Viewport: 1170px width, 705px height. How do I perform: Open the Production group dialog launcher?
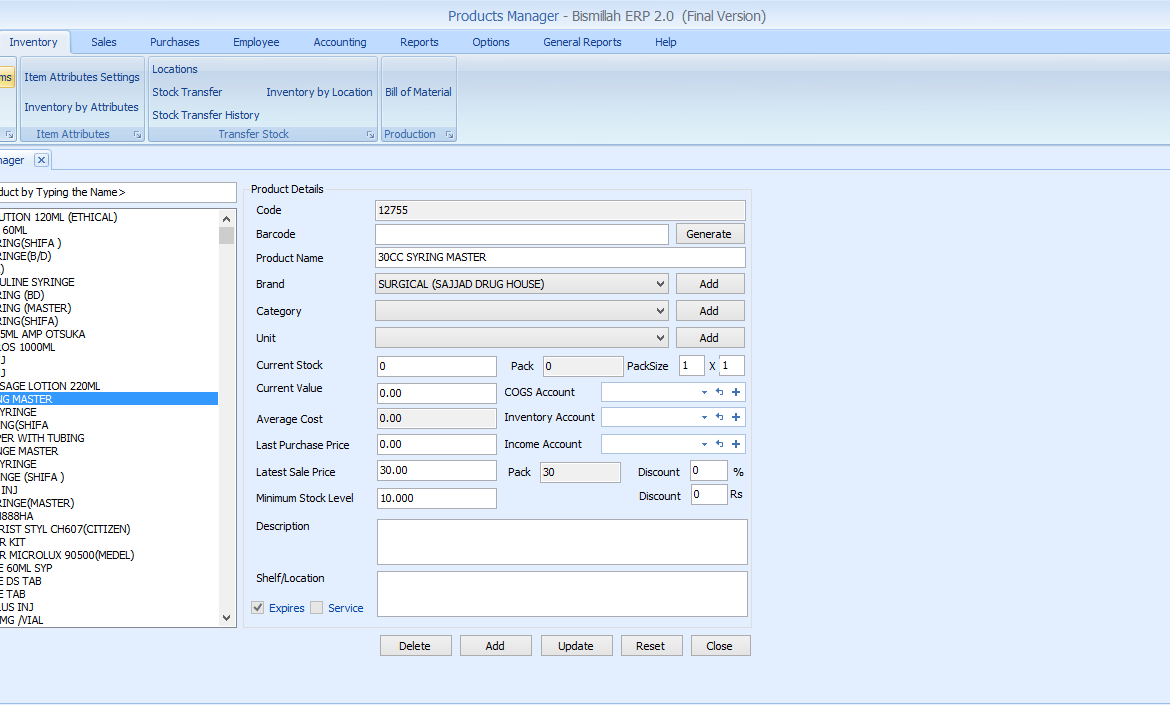tap(449, 134)
